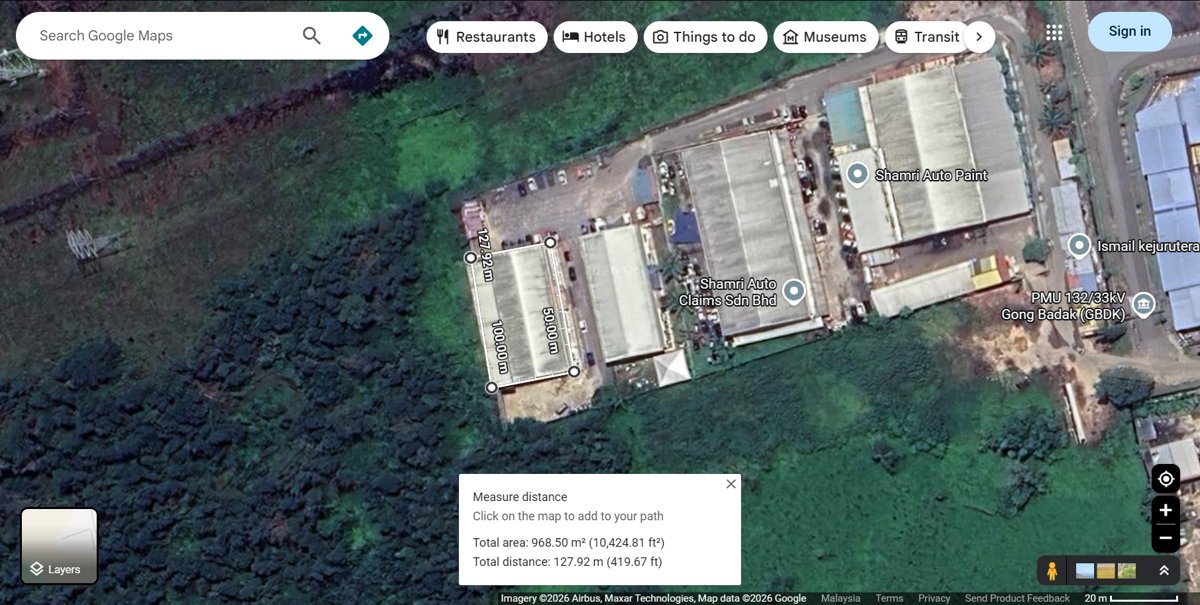
Task: Open the Layers map type switcher
Action: point(60,546)
